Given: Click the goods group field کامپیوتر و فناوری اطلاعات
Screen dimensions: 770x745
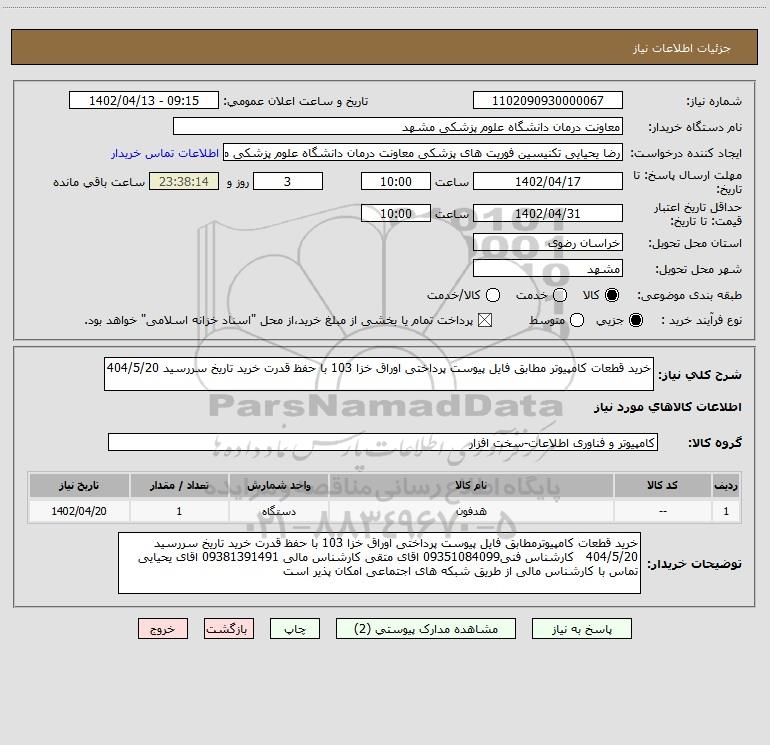Looking at the screenshot, I should pos(383,442).
